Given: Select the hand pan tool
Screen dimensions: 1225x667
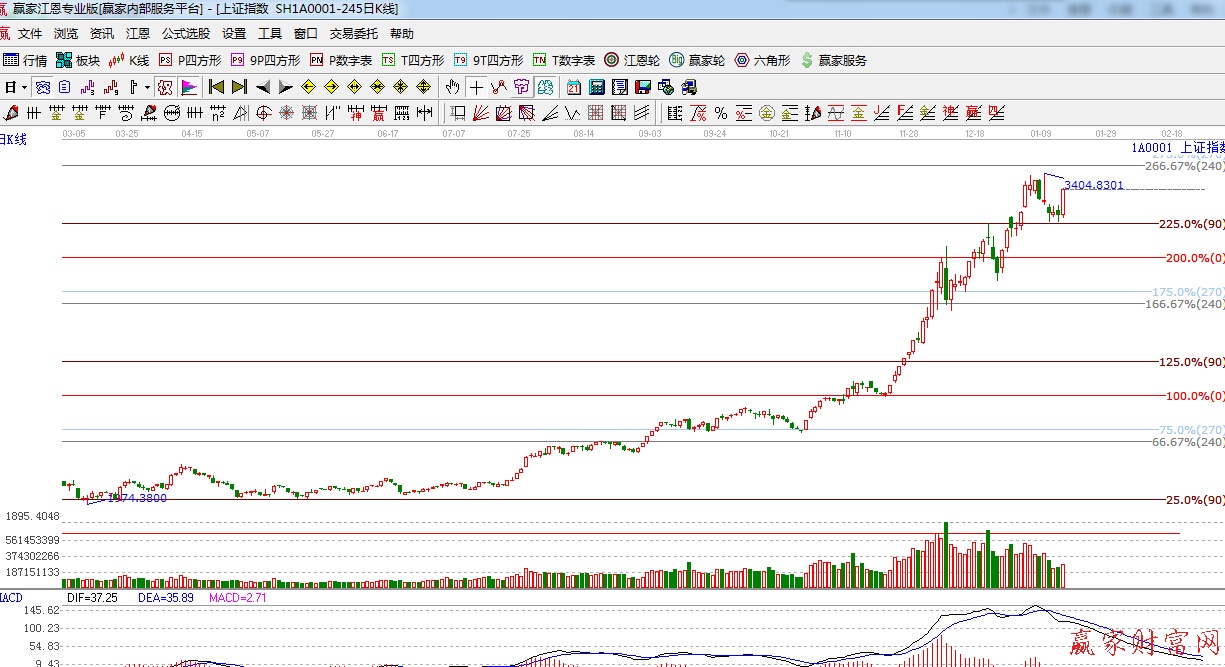Looking at the screenshot, I should pyautogui.click(x=452, y=87).
